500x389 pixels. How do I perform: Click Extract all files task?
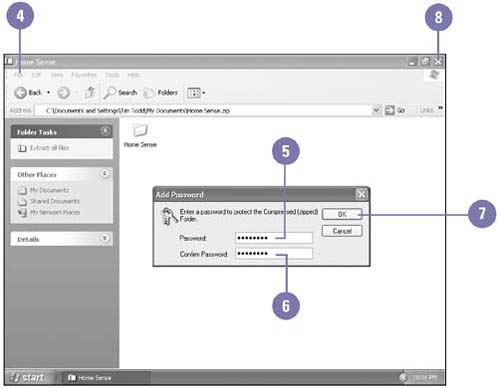(44, 148)
